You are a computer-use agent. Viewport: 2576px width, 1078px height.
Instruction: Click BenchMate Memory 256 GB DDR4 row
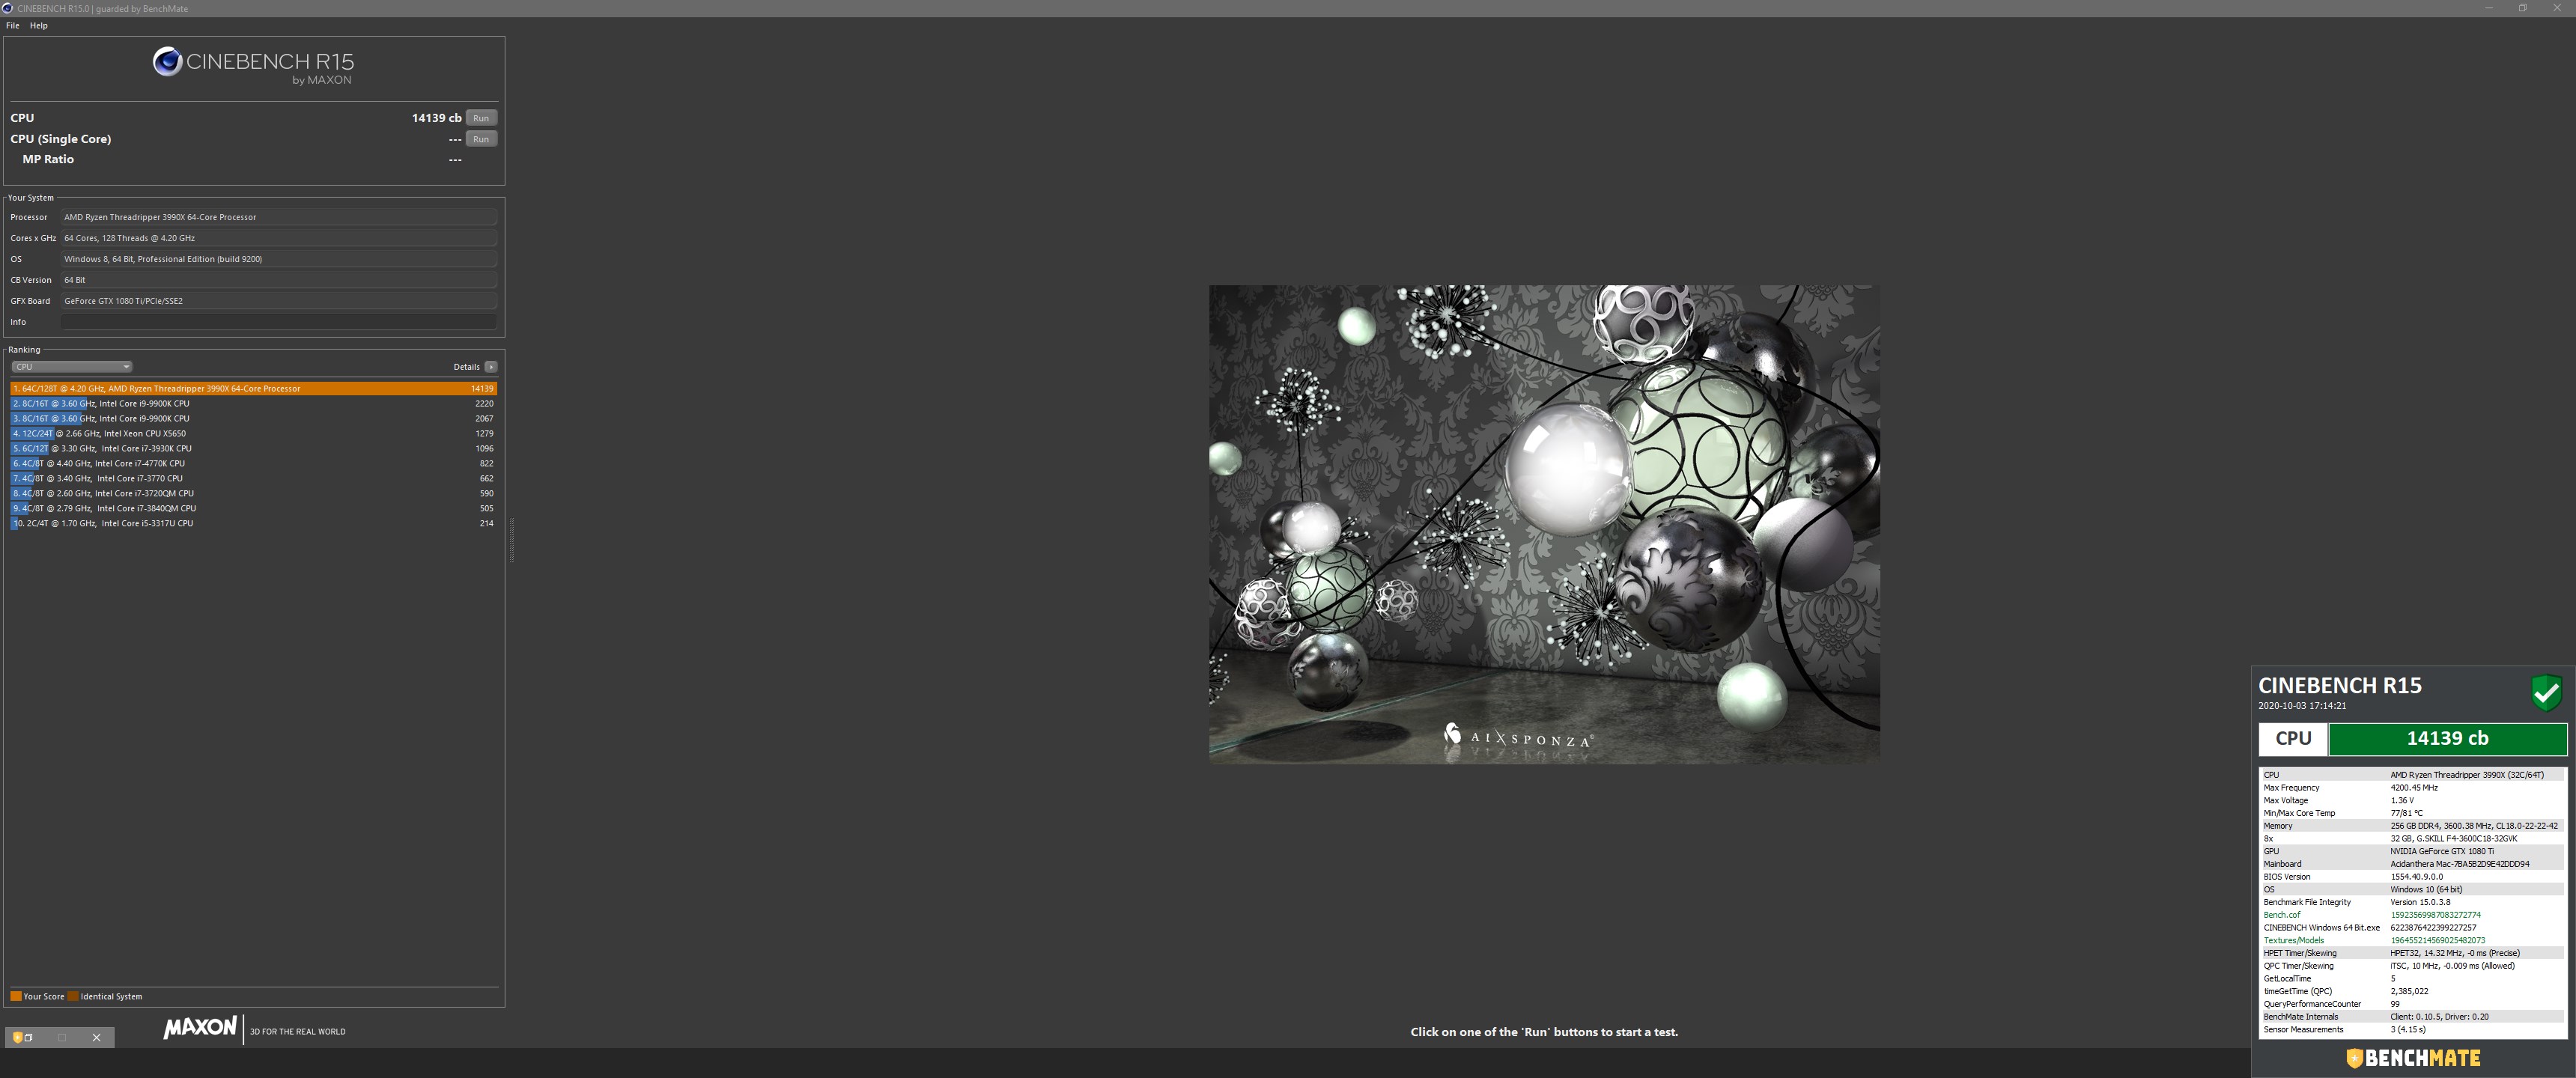pyautogui.click(x=2412, y=826)
